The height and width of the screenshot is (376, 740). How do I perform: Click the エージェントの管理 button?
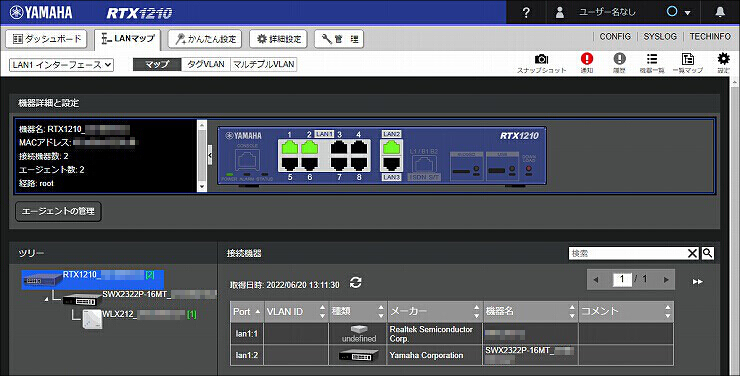coord(59,211)
